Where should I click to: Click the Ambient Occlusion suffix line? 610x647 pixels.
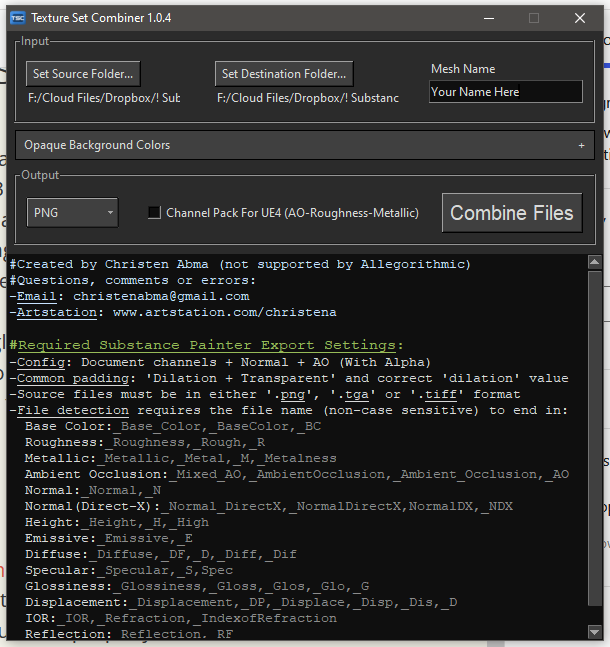tap(296, 474)
